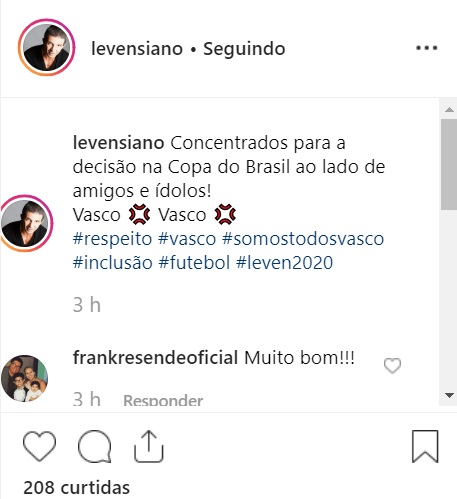Share the post via upload arrow icon
Screen dimensions: 457x499
tap(149, 446)
